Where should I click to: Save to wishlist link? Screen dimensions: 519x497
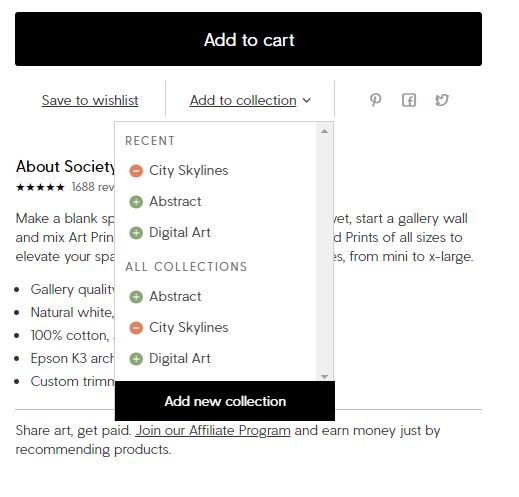[x=90, y=100]
